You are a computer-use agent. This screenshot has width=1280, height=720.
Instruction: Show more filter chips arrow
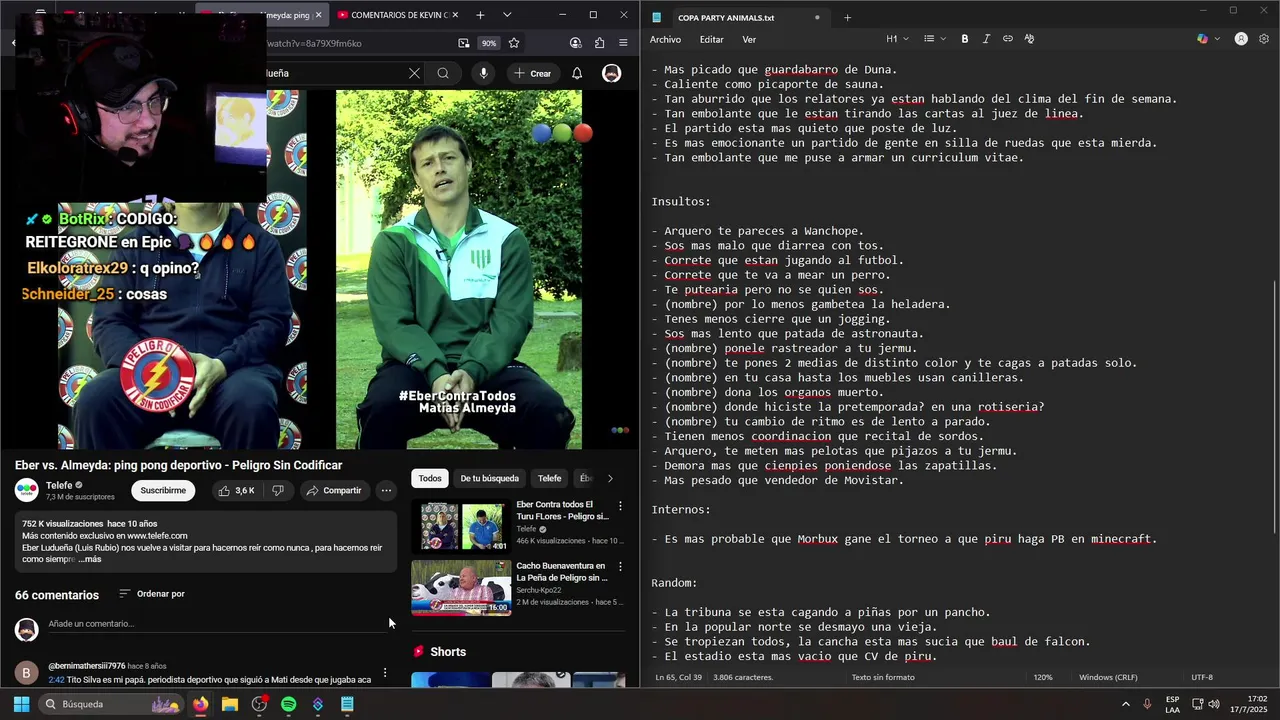click(610, 478)
